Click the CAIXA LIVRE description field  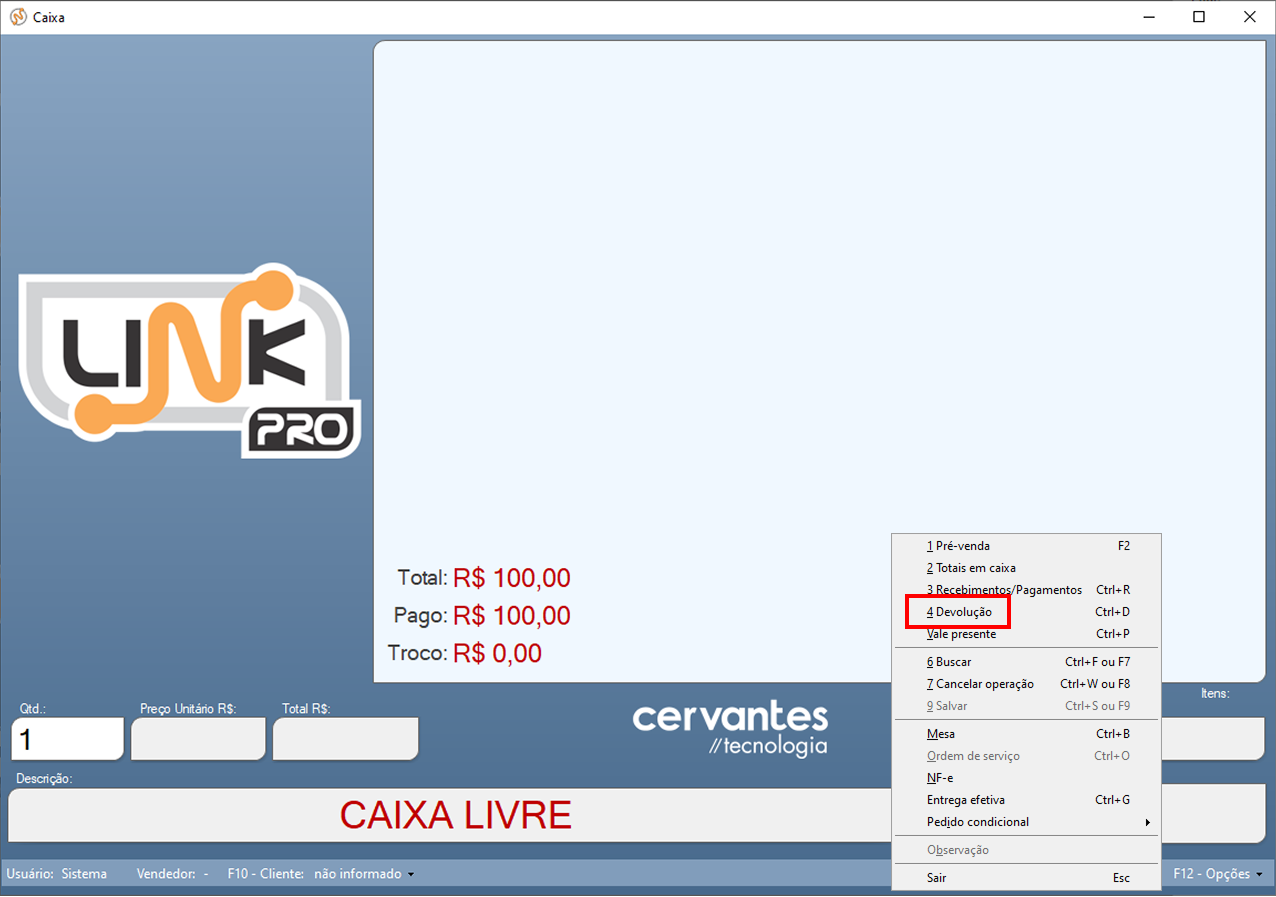tap(455, 815)
